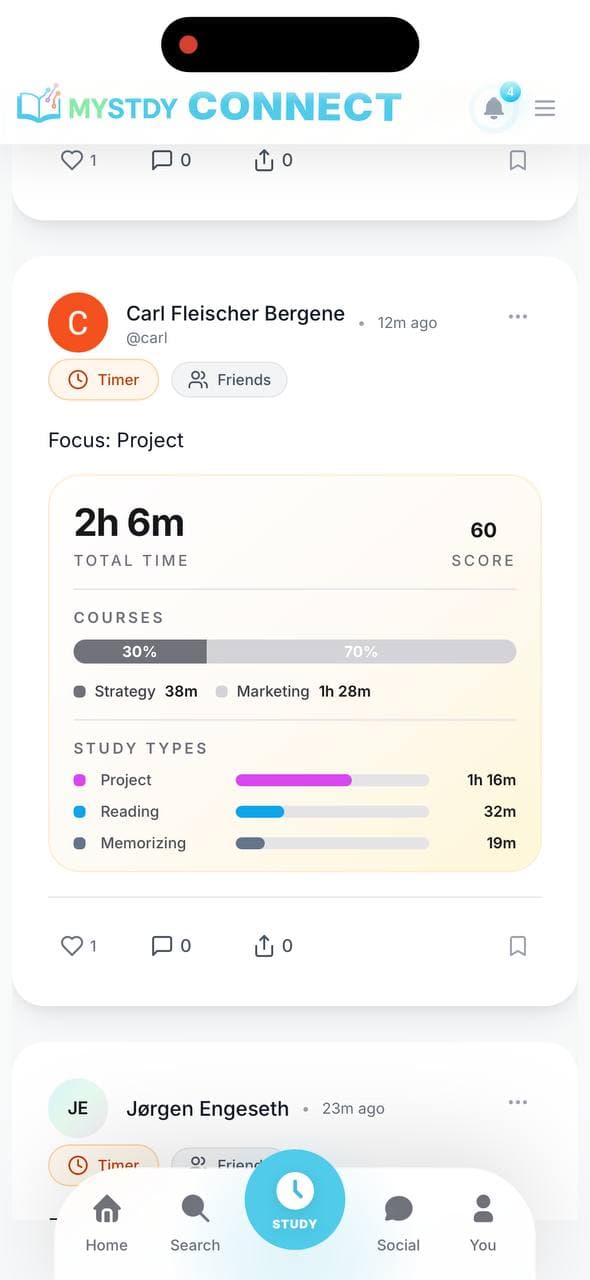Open the Search tab icon
This screenshot has width=590, height=1280.
194,1208
